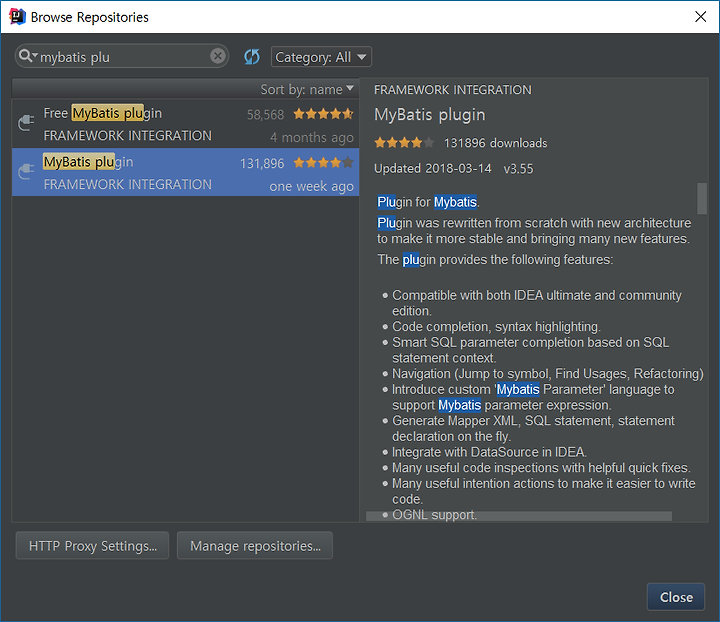Click the search magnifier icon in the search field

[25, 56]
